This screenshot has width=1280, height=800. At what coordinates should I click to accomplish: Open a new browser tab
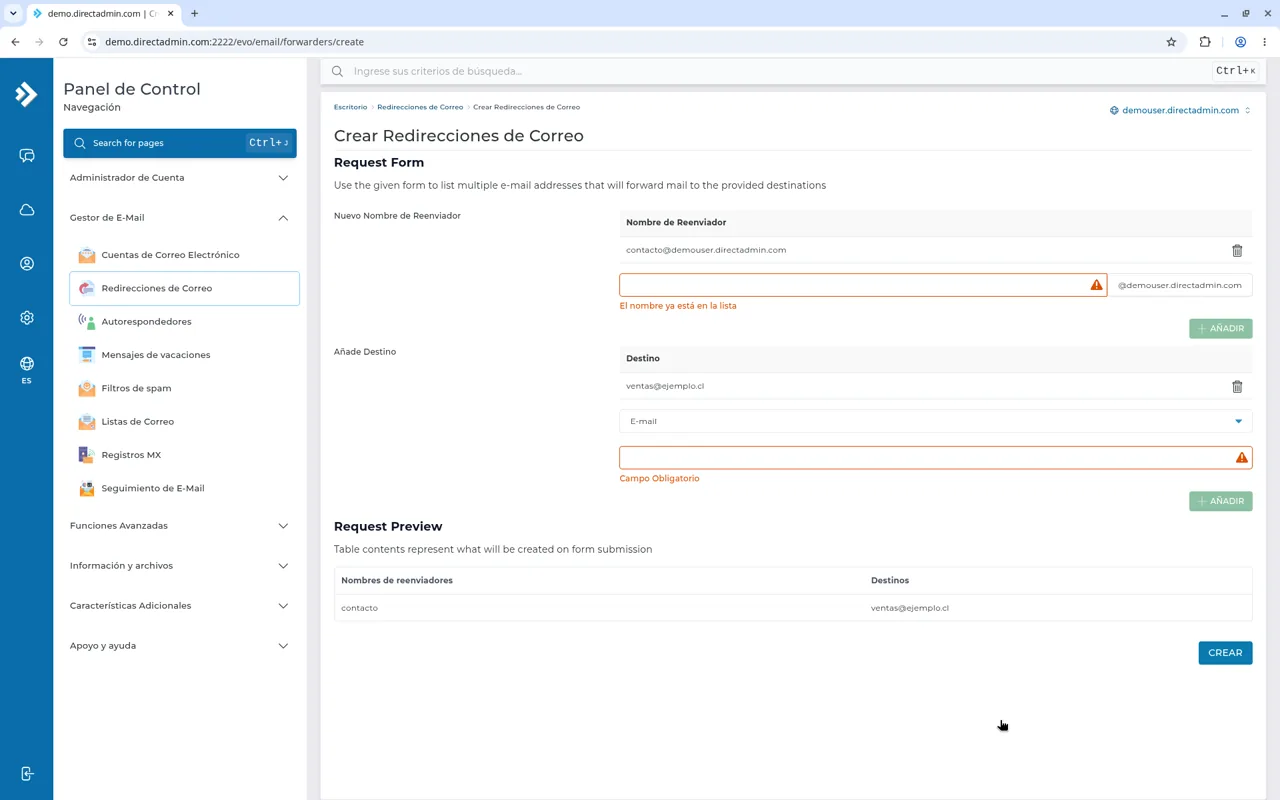pyautogui.click(x=194, y=14)
